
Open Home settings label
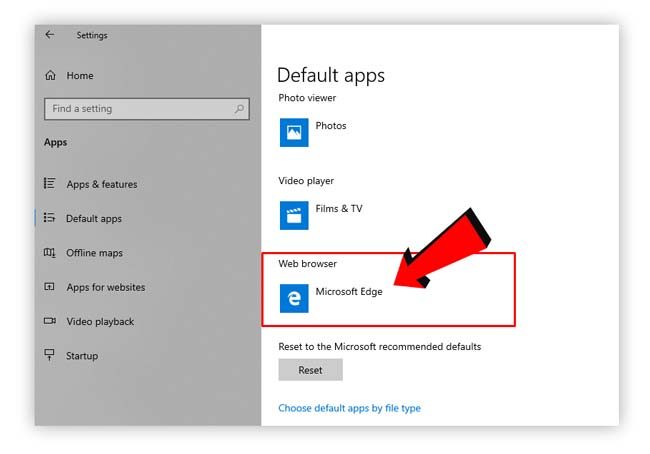(80, 75)
